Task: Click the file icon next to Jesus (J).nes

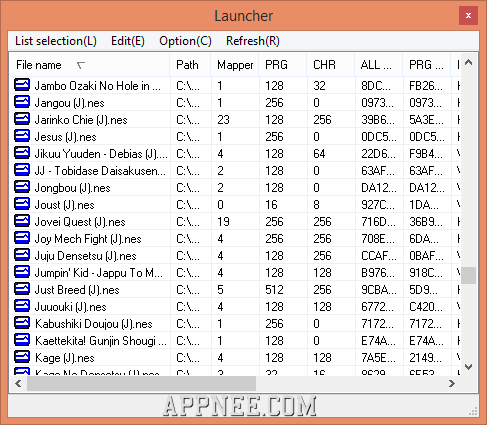Action: coord(22,136)
